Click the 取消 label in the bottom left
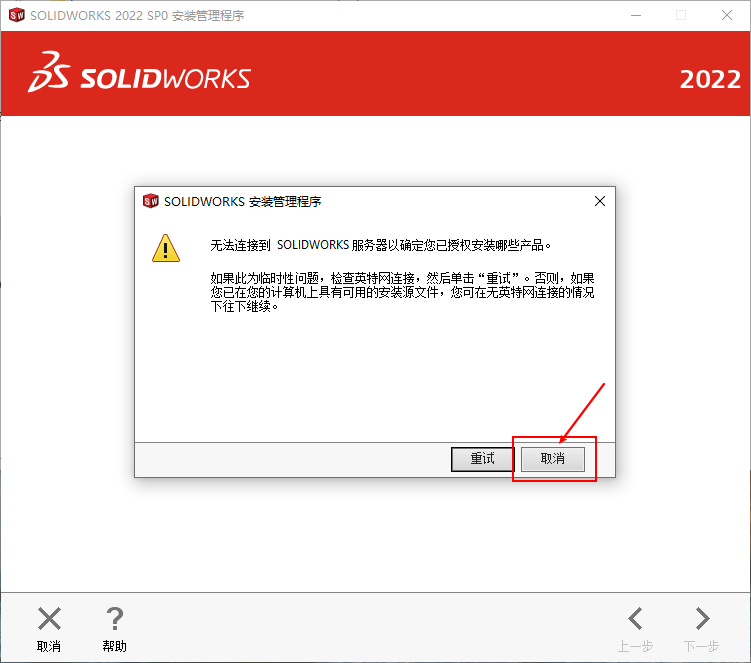Viewport: 751px width, 663px height. click(x=49, y=646)
